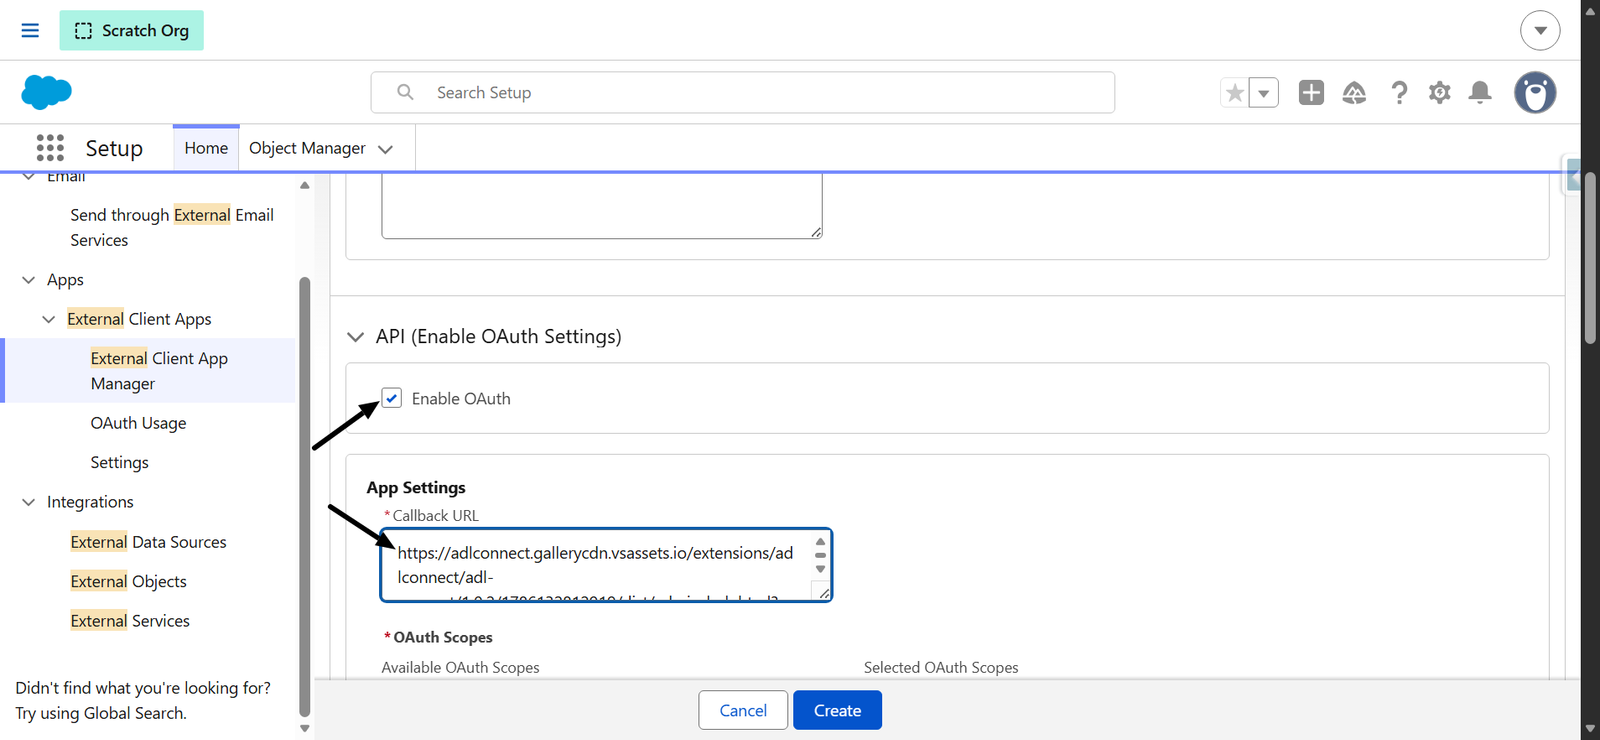This screenshot has height=740, width=1600.
Task: Collapse the External Client Apps tree node
Action: [x=48, y=319]
